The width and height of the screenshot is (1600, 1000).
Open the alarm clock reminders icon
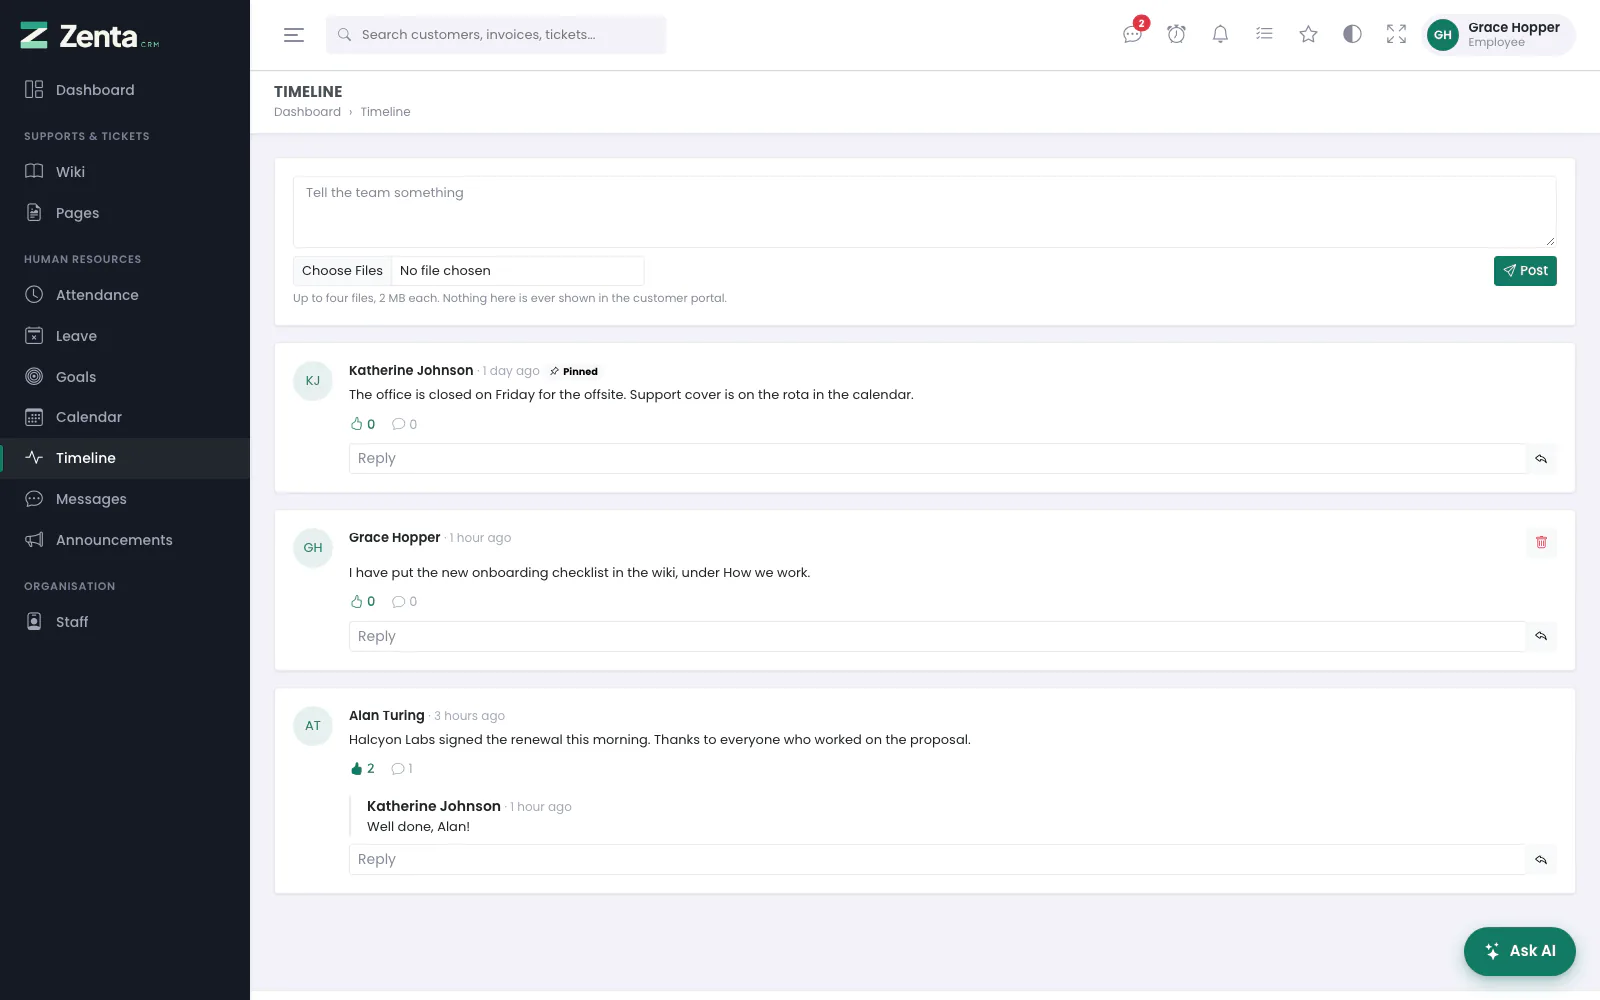point(1177,34)
